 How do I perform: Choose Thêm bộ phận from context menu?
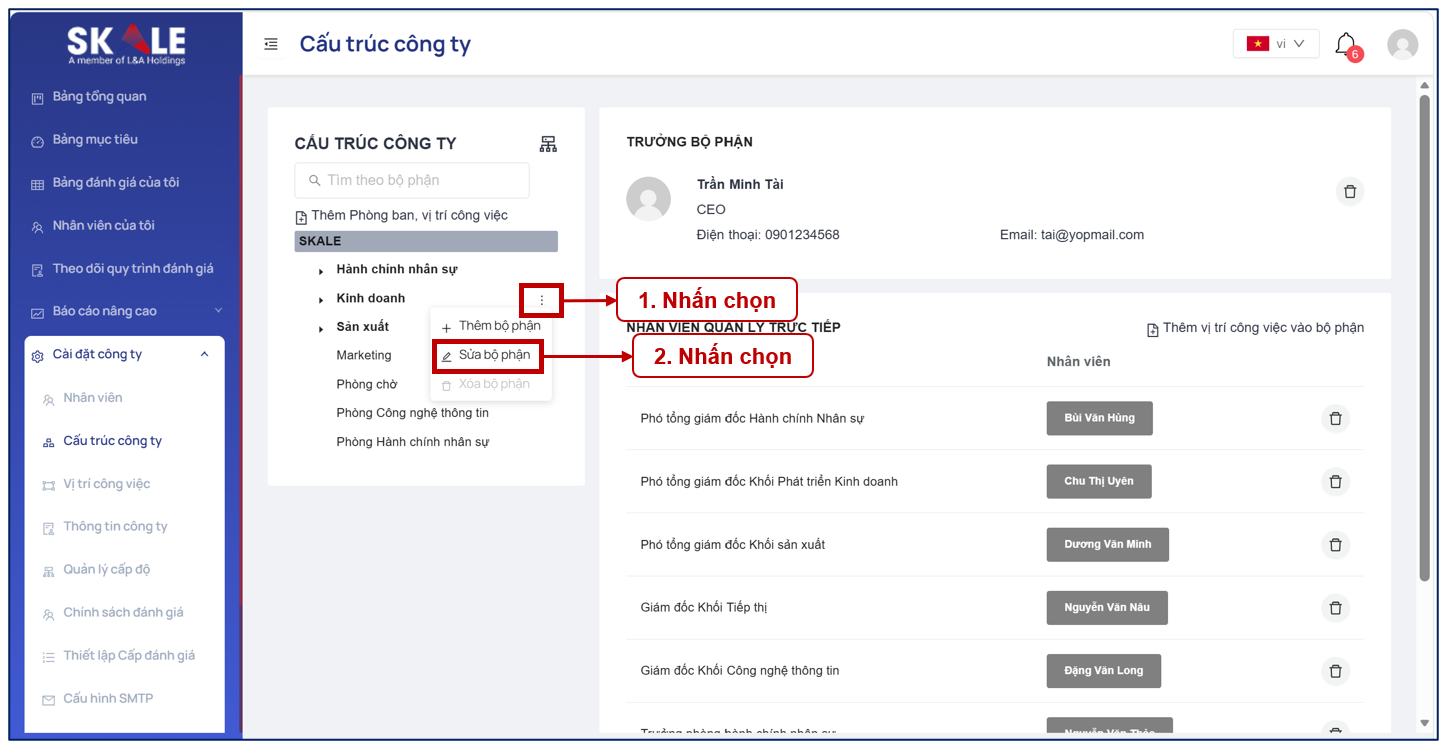(491, 326)
